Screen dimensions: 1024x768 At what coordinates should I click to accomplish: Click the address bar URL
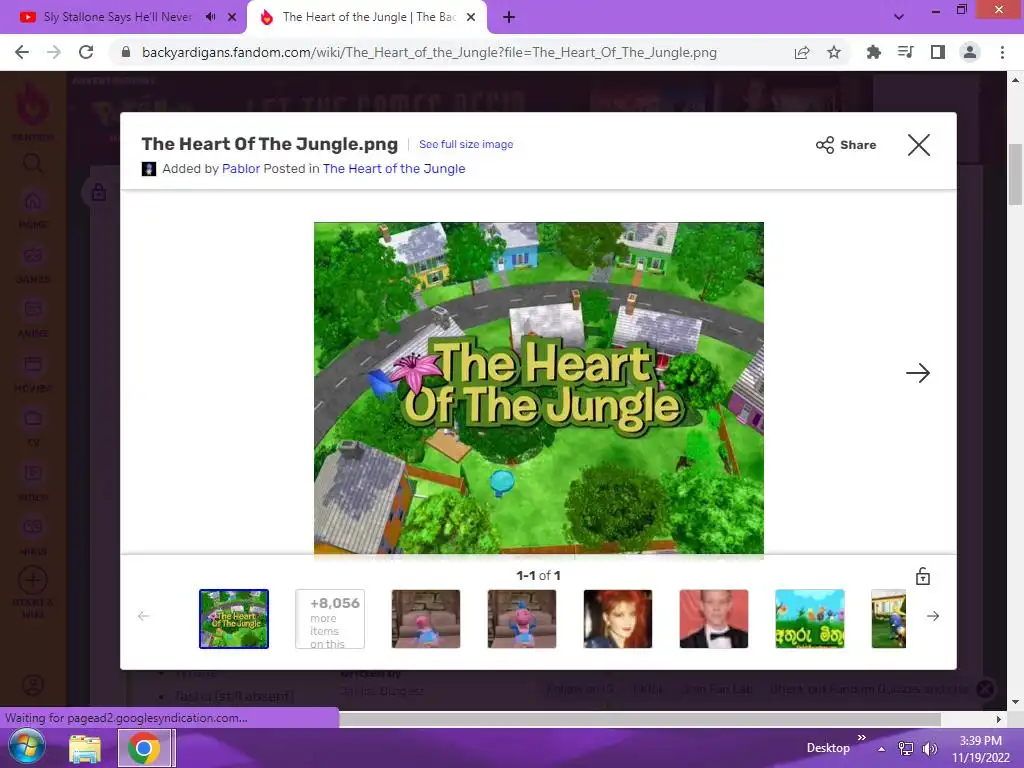point(429,52)
